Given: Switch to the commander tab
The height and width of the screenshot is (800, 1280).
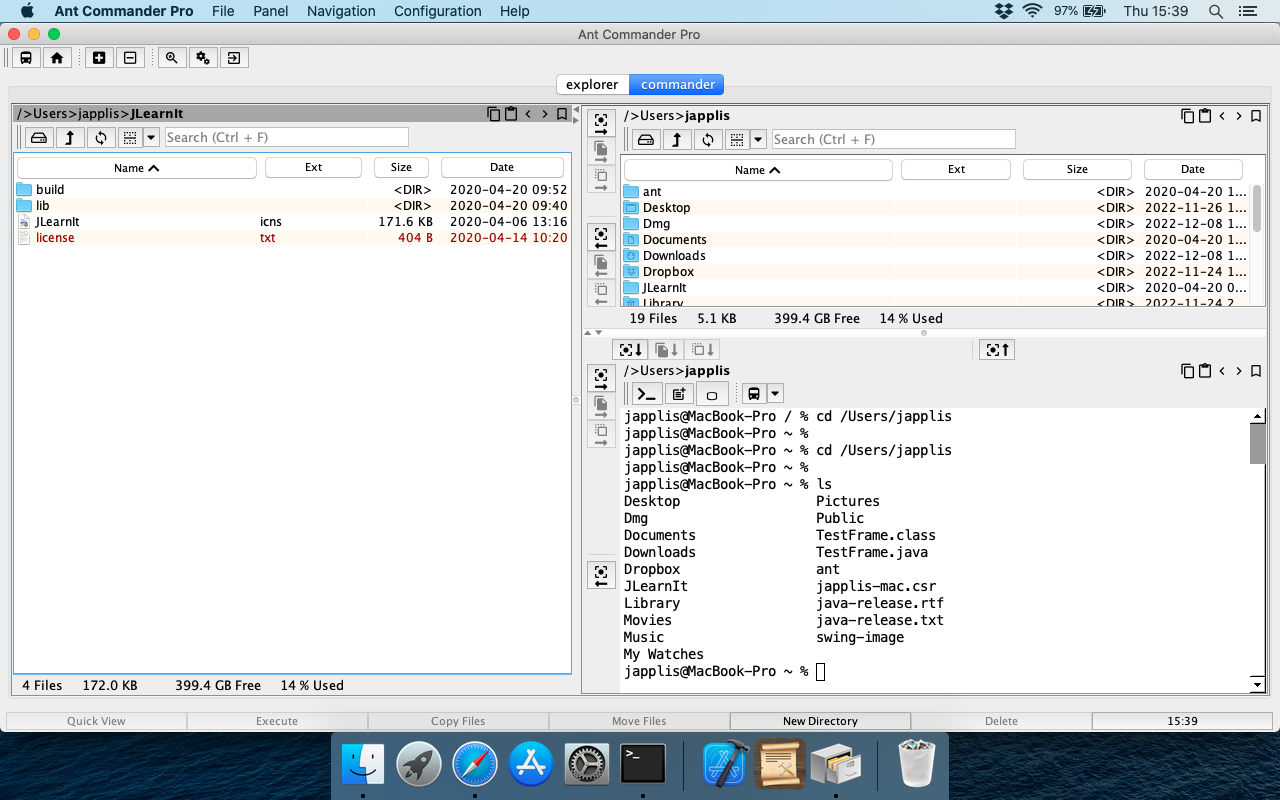Looking at the screenshot, I should (677, 85).
